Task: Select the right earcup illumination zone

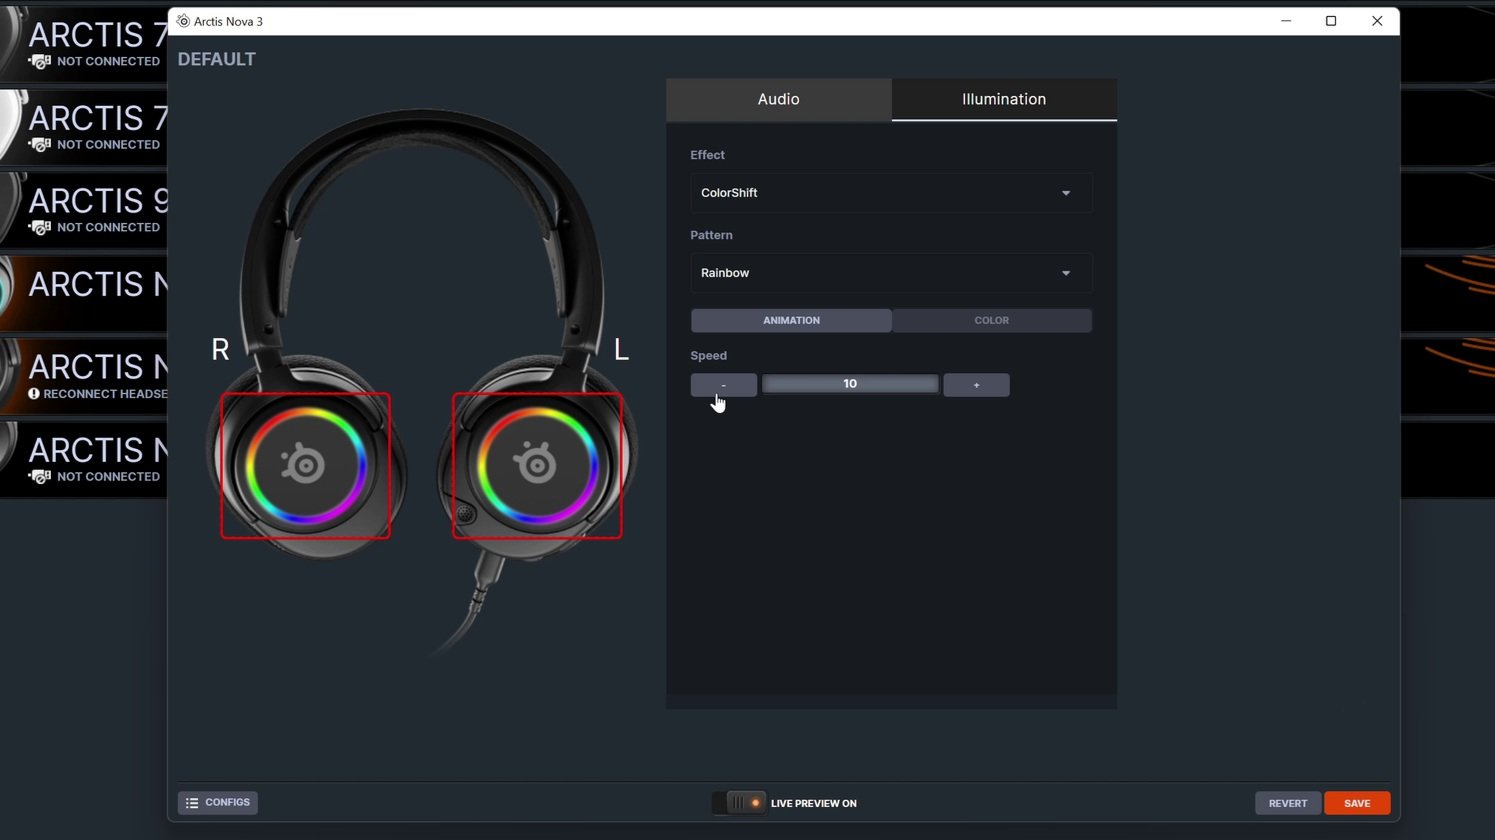Action: click(x=305, y=466)
